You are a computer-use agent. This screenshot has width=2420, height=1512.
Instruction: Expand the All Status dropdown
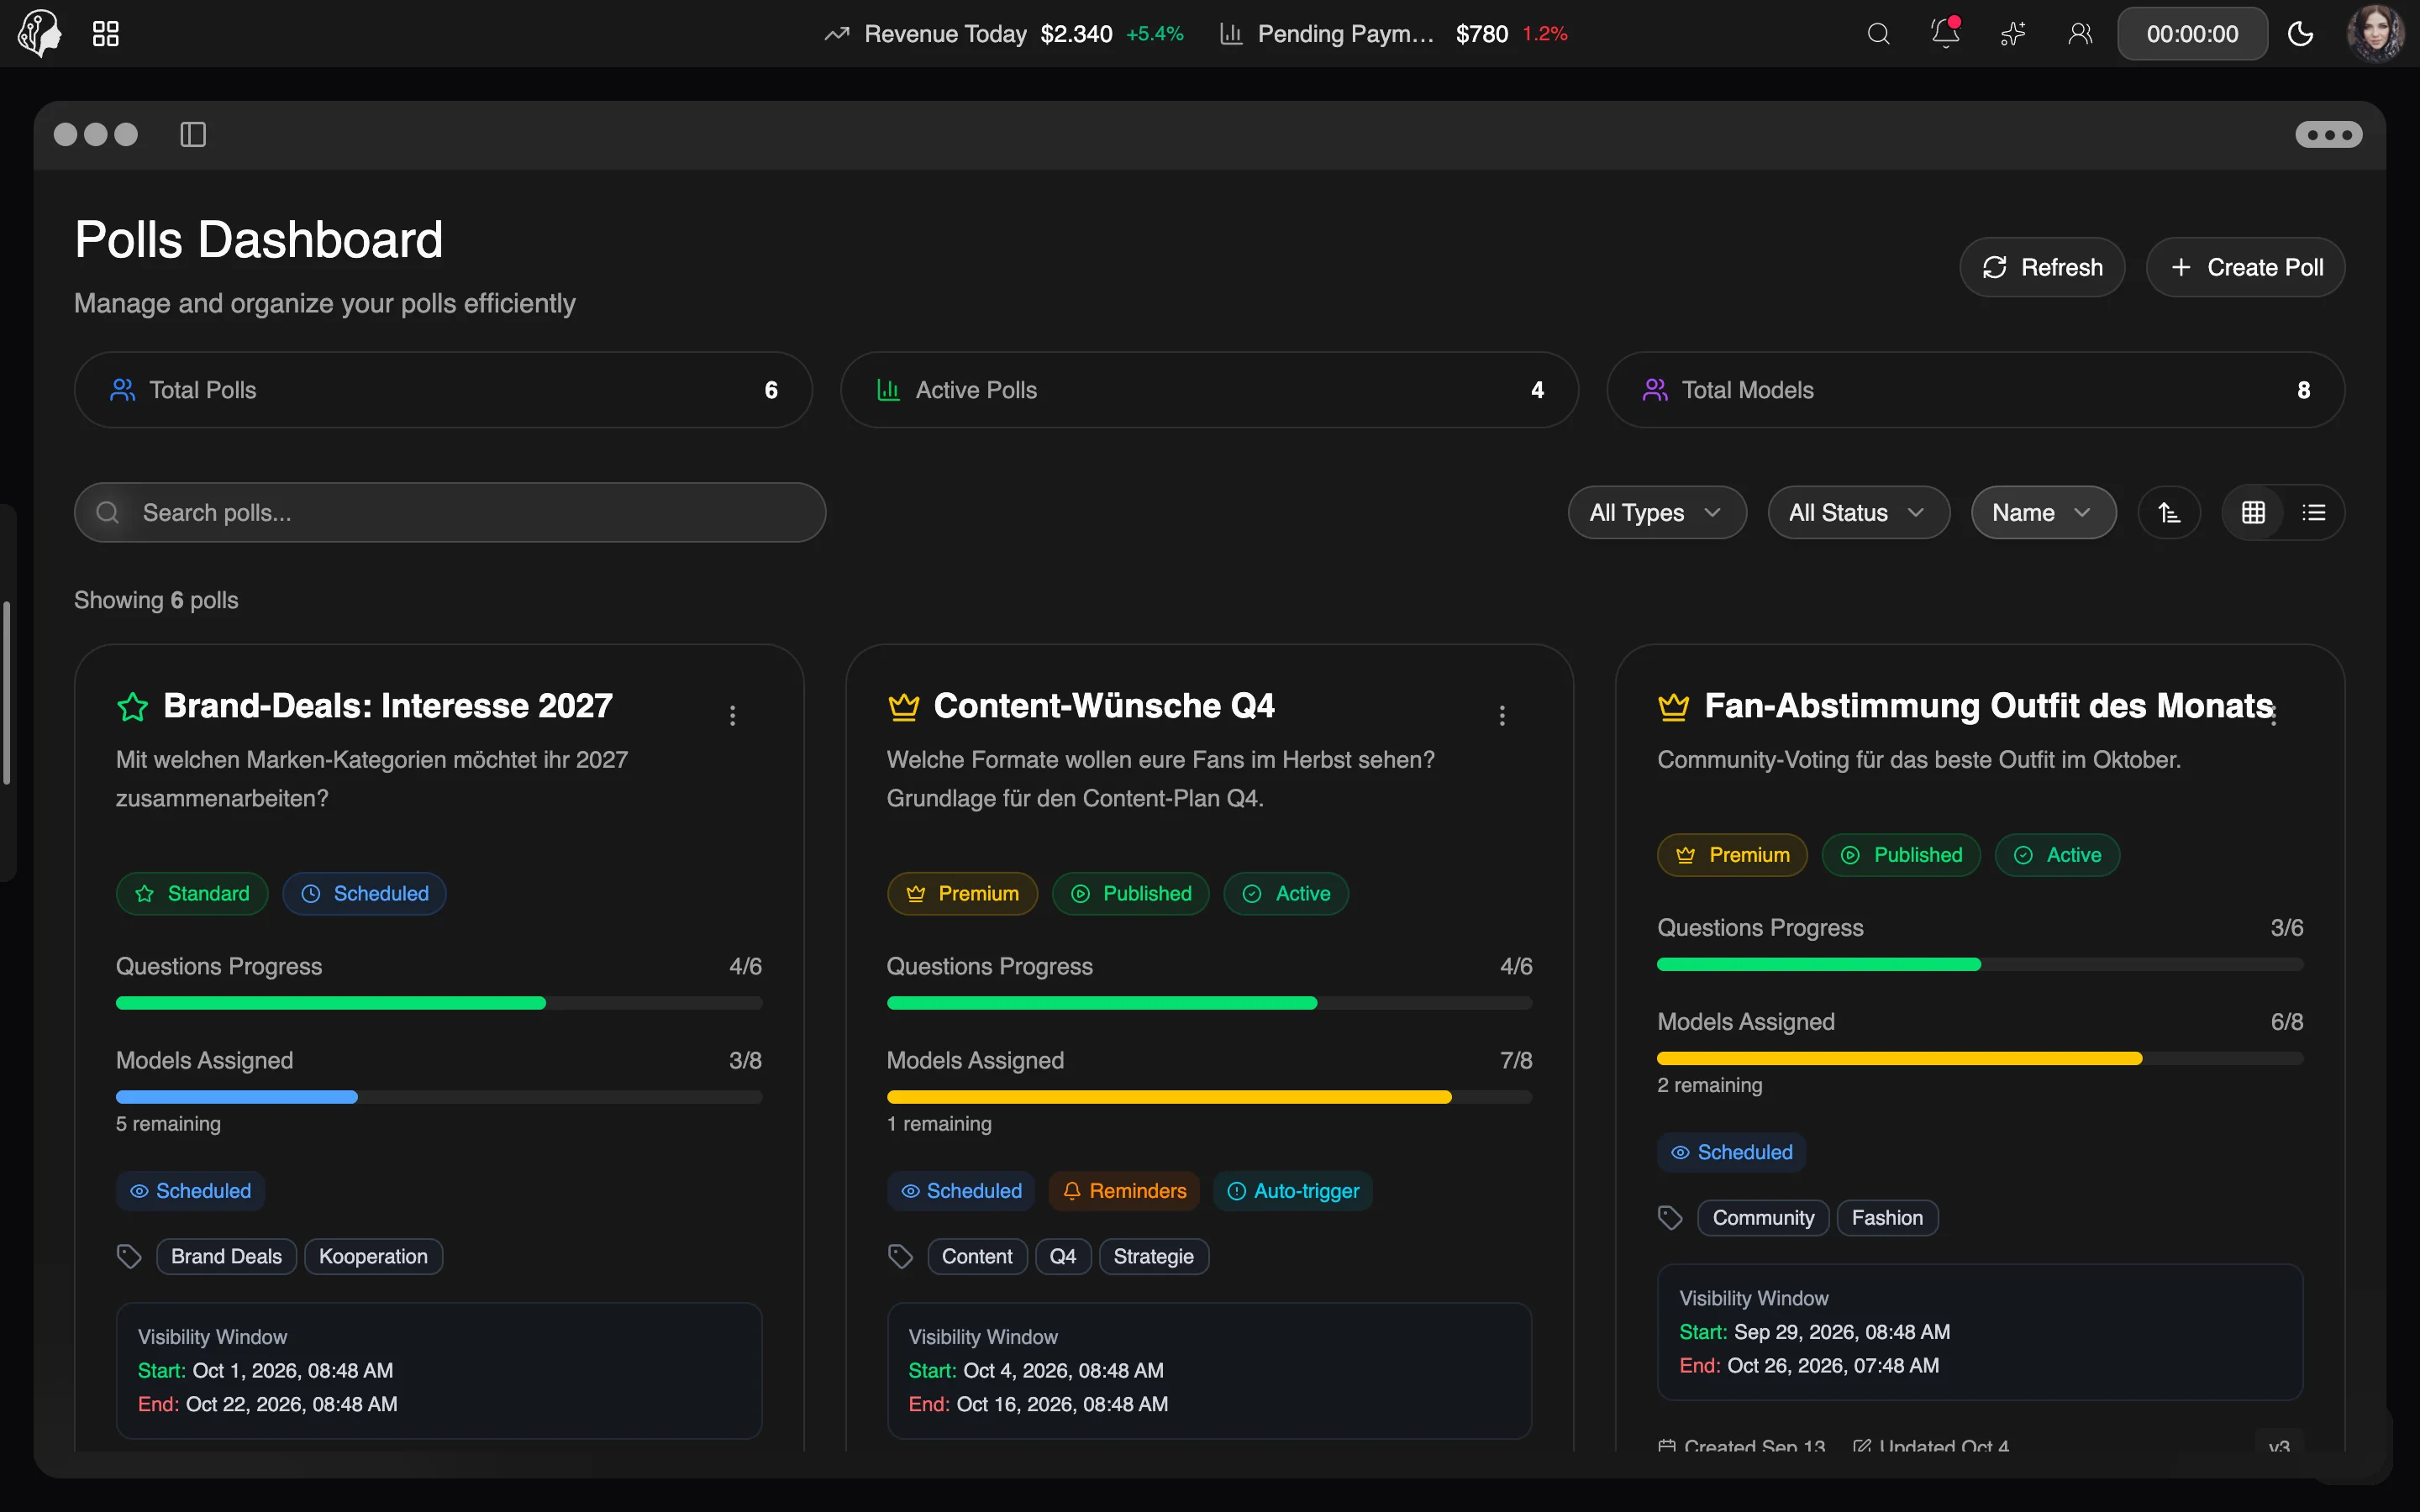pyautogui.click(x=1858, y=513)
